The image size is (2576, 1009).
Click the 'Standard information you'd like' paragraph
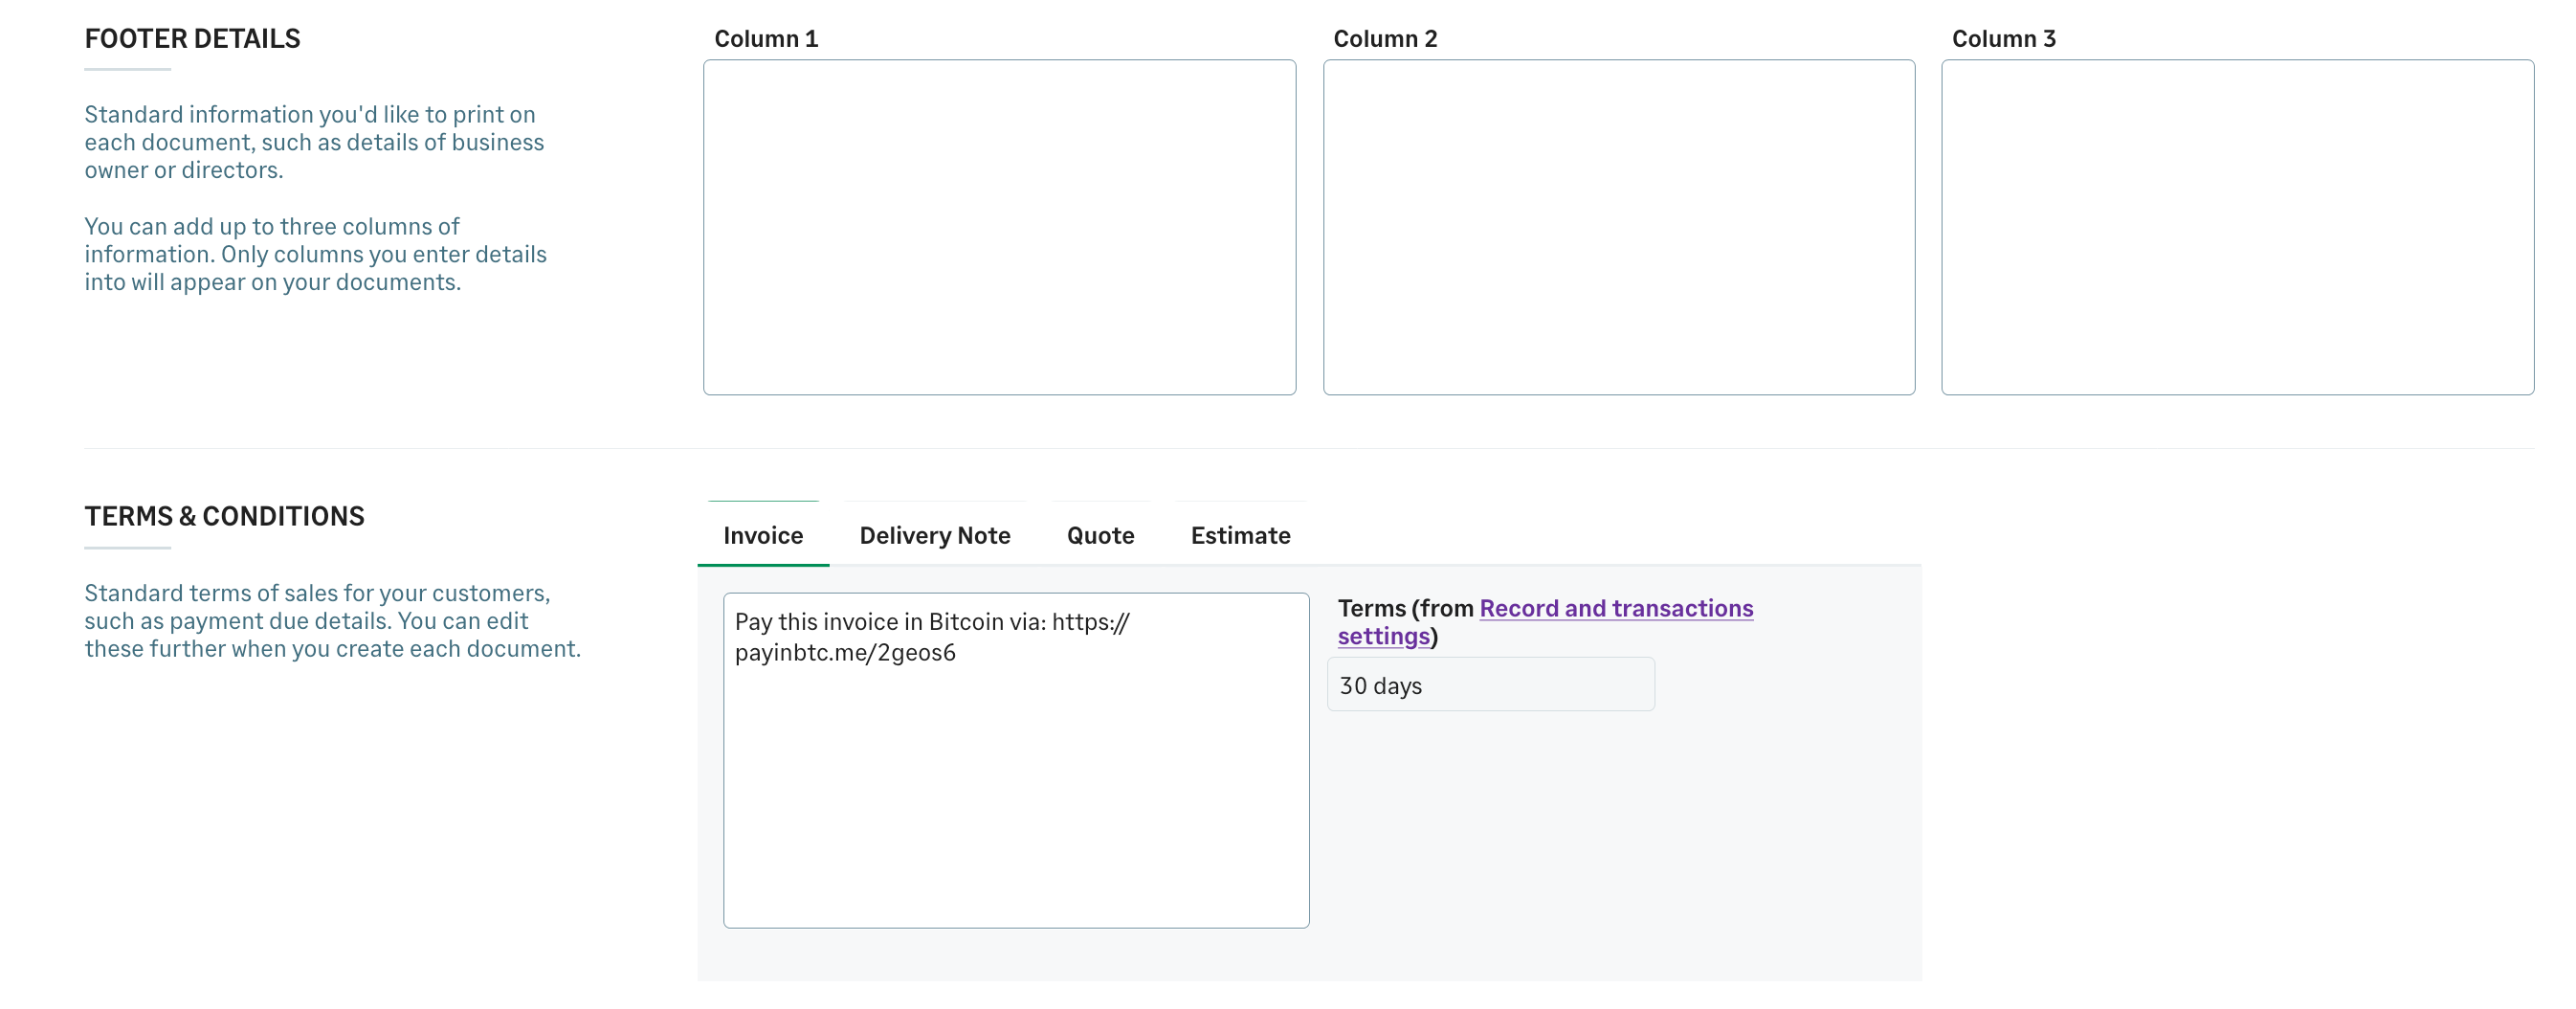(x=313, y=142)
